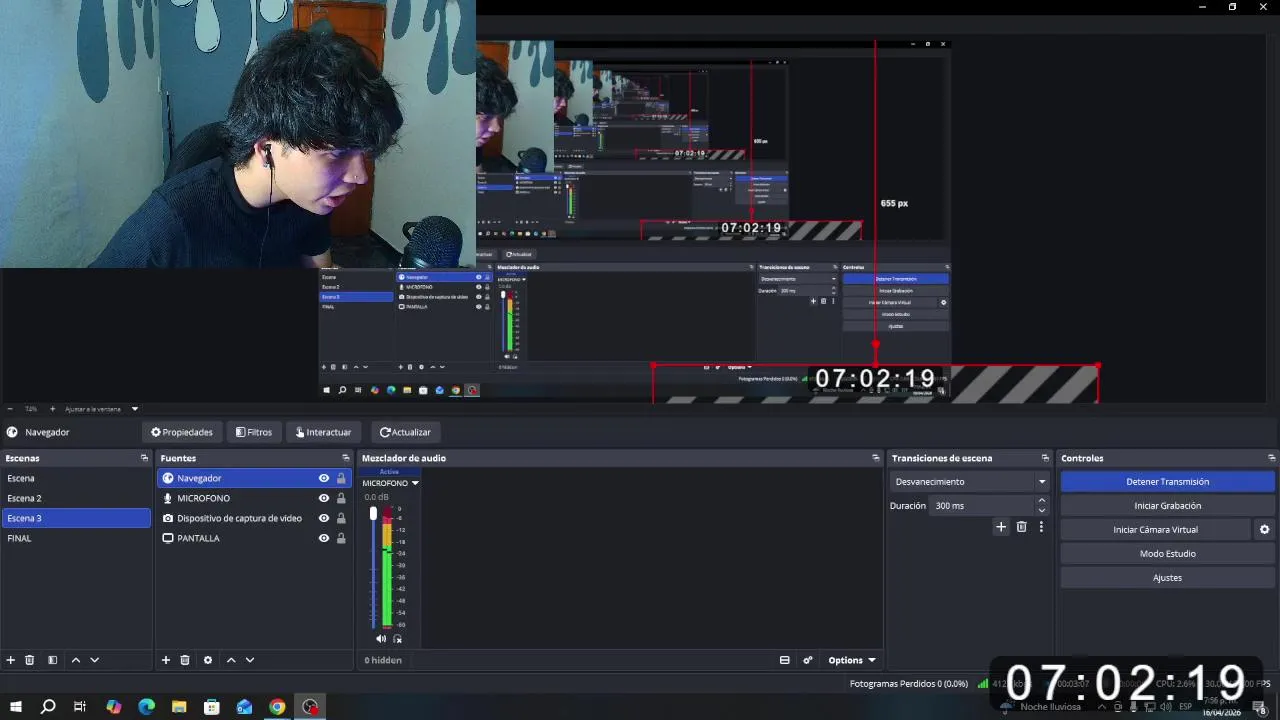Toggle lock on MICROFONO source

tap(341, 498)
